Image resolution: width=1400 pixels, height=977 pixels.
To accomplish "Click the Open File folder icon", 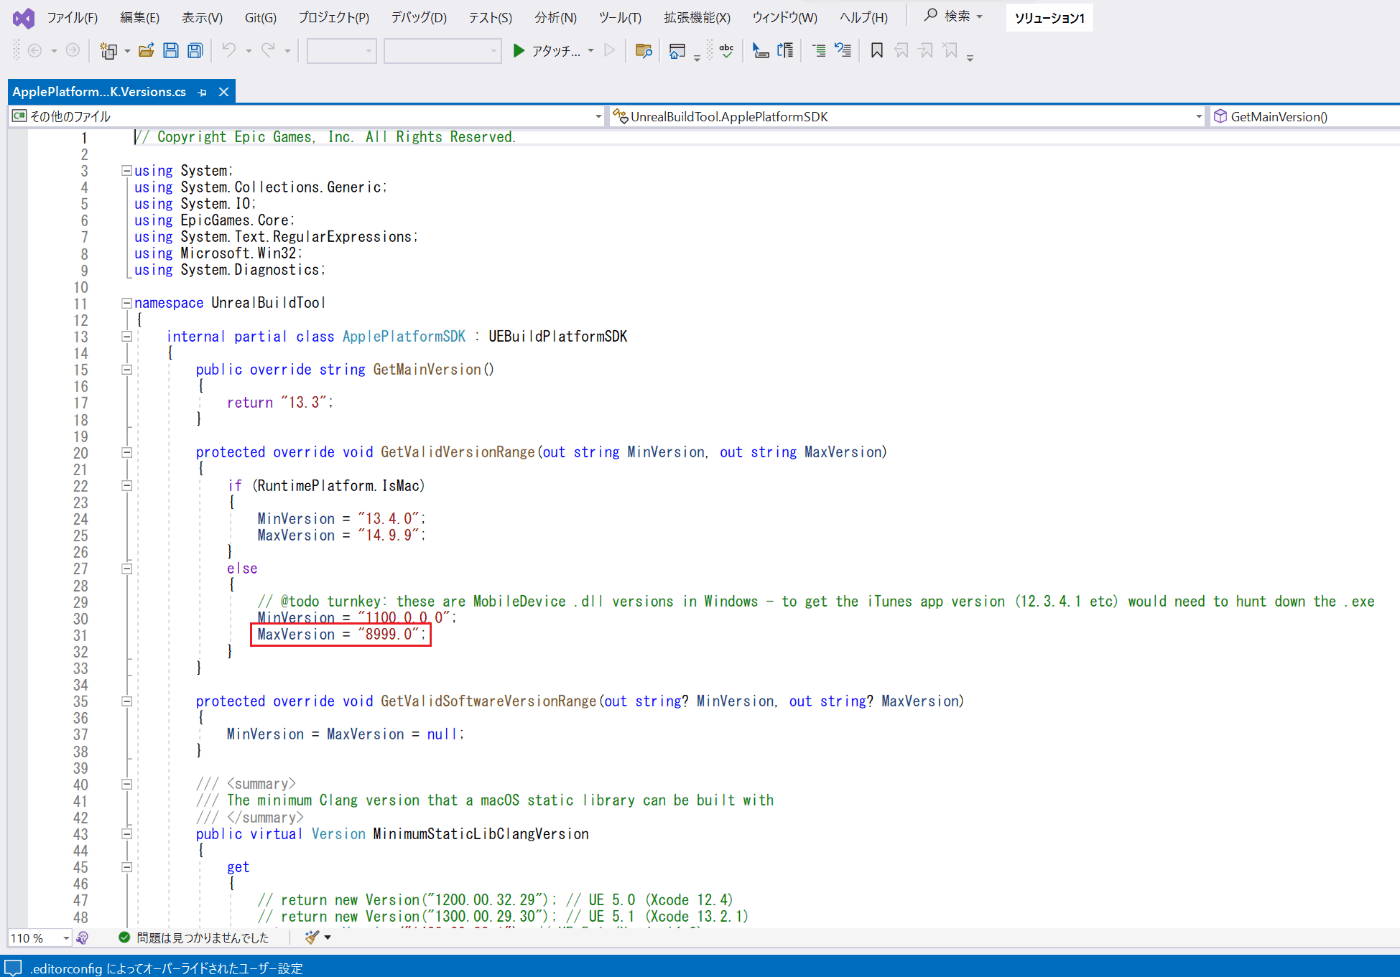I will coord(146,50).
